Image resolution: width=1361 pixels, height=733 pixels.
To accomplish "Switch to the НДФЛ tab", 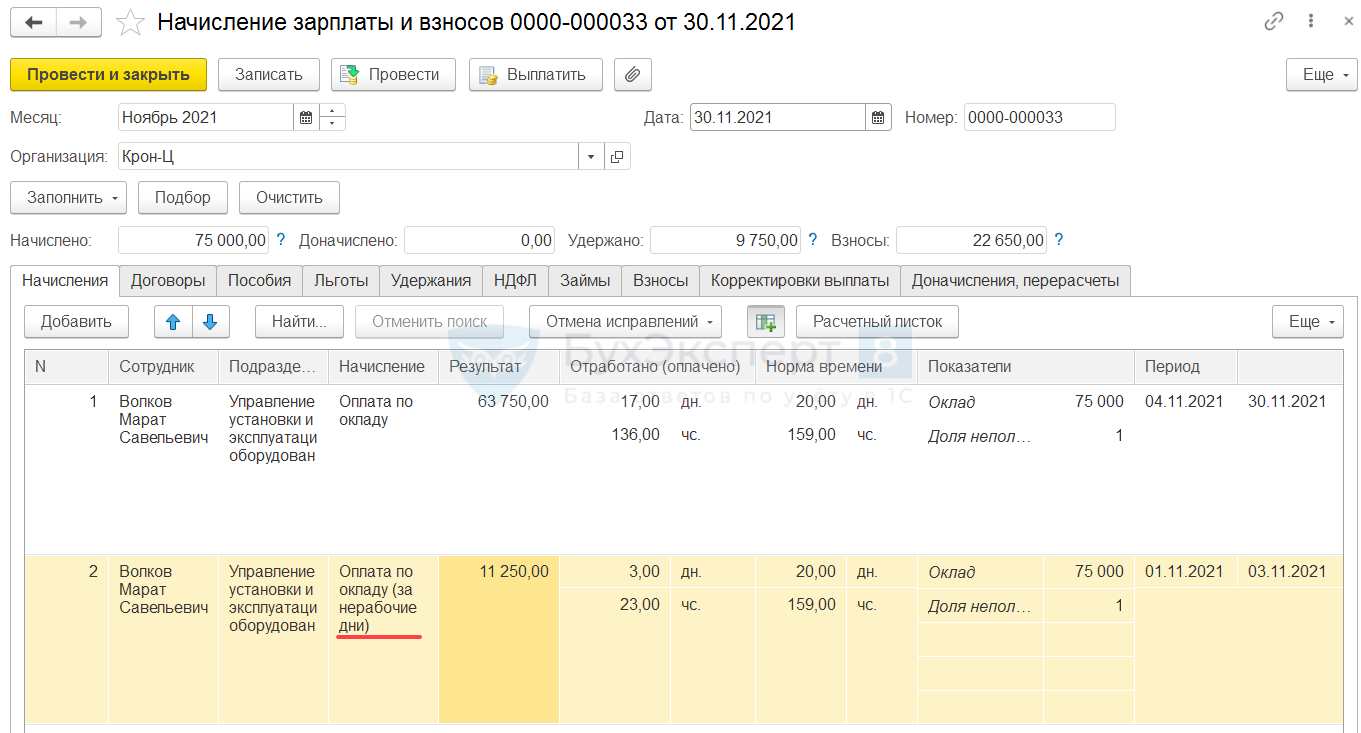I will (515, 281).
